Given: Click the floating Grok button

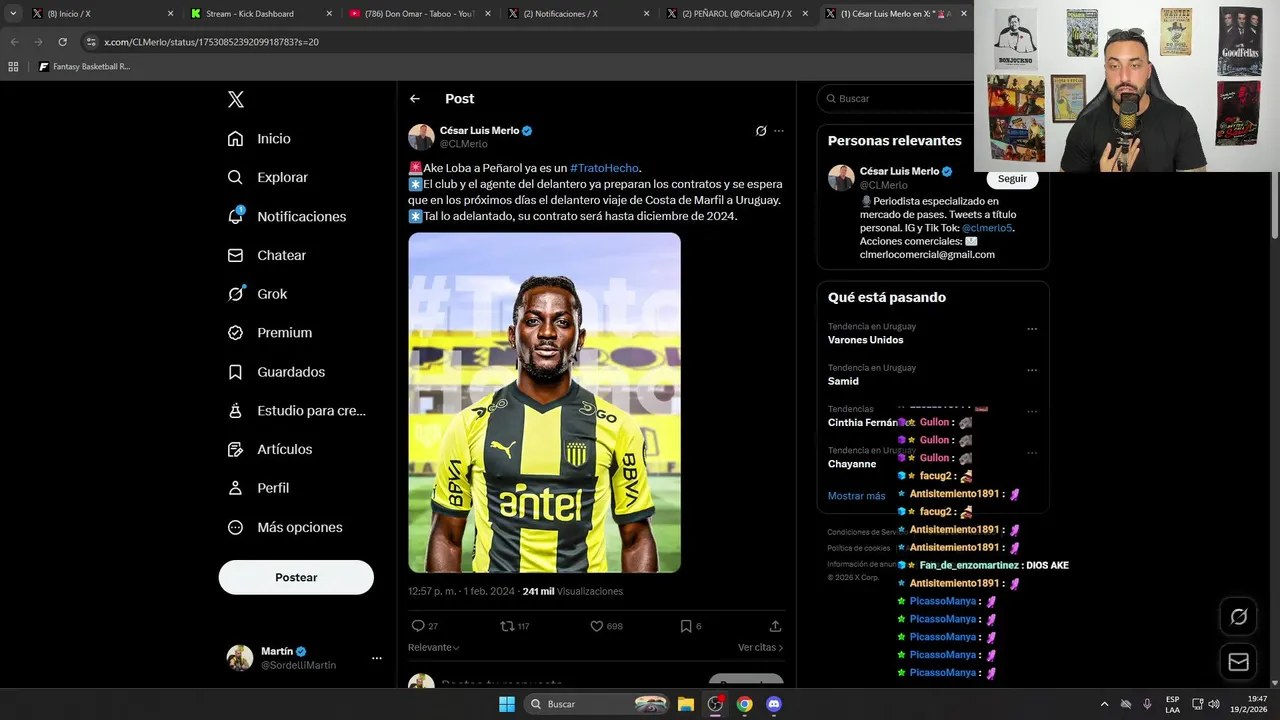Looking at the screenshot, I should [1238, 617].
